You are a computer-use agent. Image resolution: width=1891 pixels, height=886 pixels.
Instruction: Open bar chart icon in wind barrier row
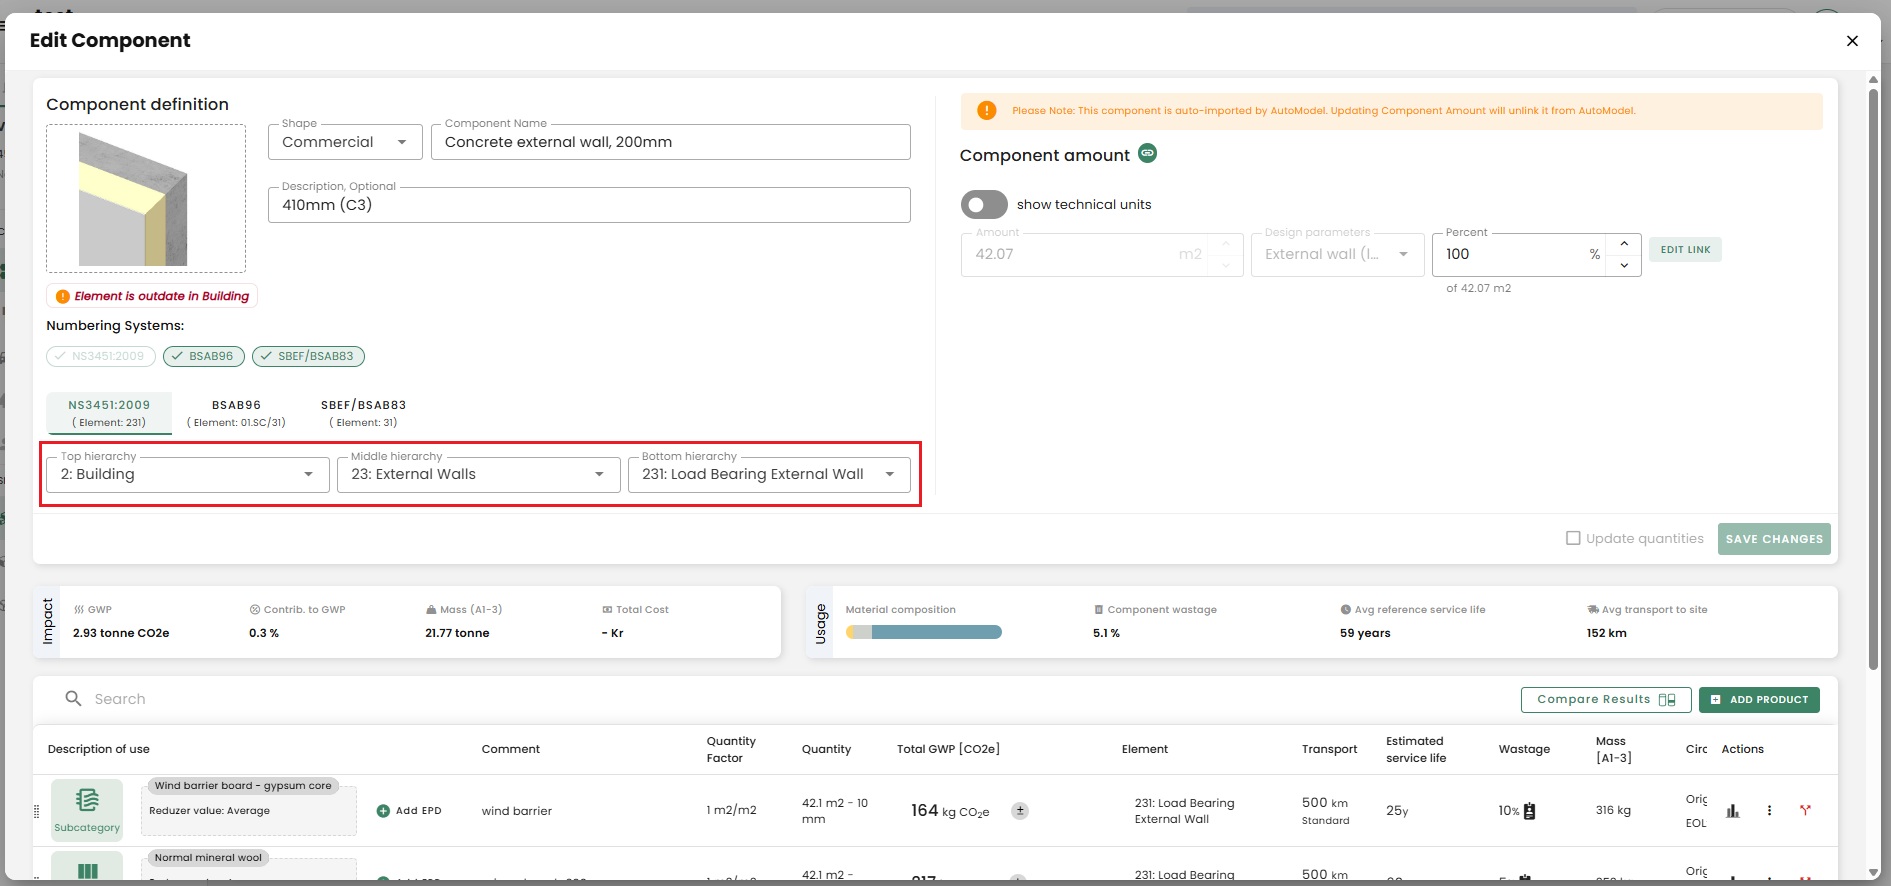tap(1733, 811)
